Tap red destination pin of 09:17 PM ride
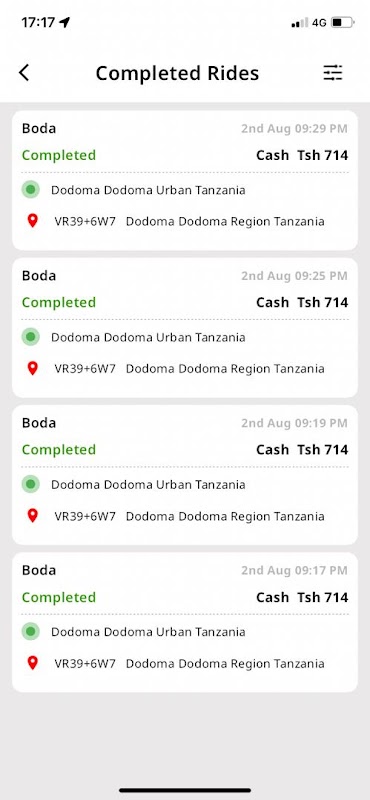This screenshot has height=800, width=370. [x=33, y=663]
